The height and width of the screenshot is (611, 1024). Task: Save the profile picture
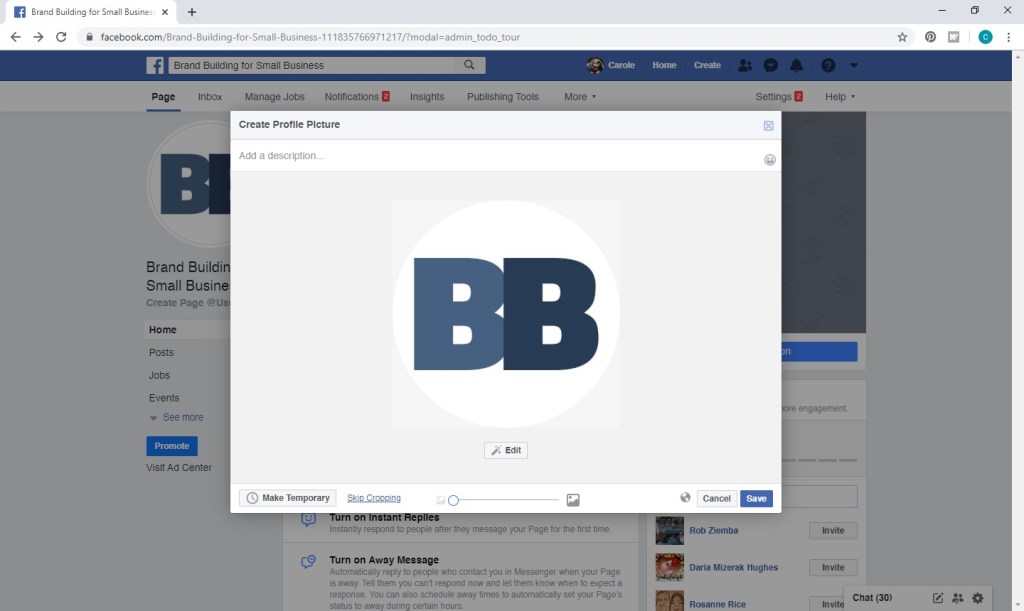point(756,498)
